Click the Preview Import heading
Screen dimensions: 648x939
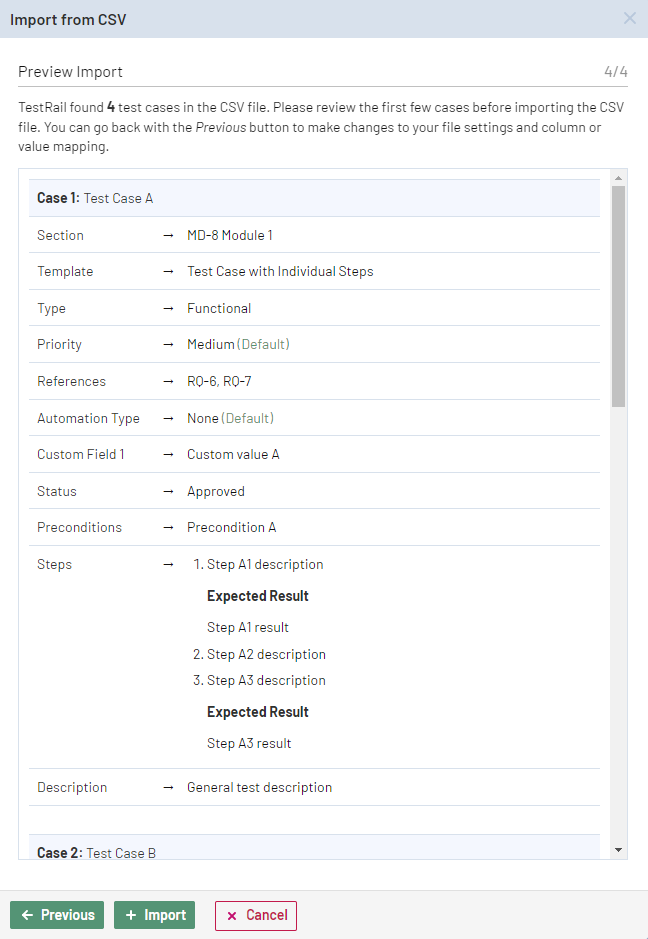click(70, 72)
